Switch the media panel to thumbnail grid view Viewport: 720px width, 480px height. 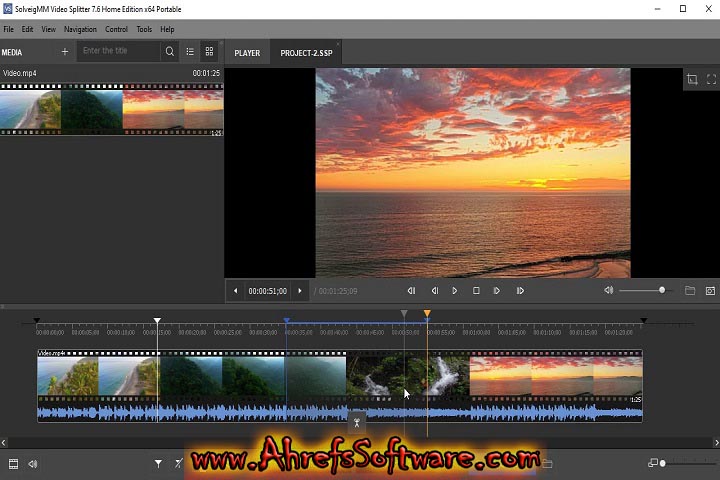(x=209, y=51)
